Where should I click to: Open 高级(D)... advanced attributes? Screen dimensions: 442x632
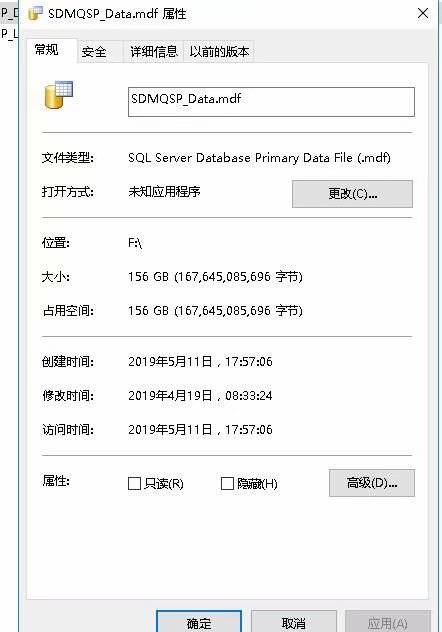point(372,482)
